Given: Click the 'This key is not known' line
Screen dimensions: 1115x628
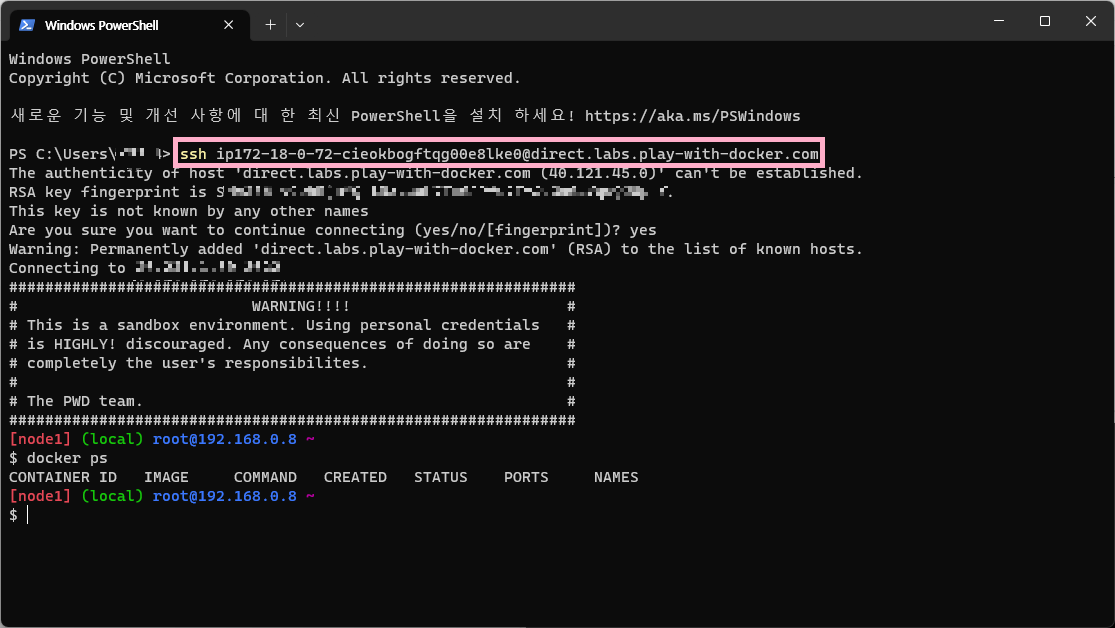Looking at the screenshot, I should (x=188, y=211).
